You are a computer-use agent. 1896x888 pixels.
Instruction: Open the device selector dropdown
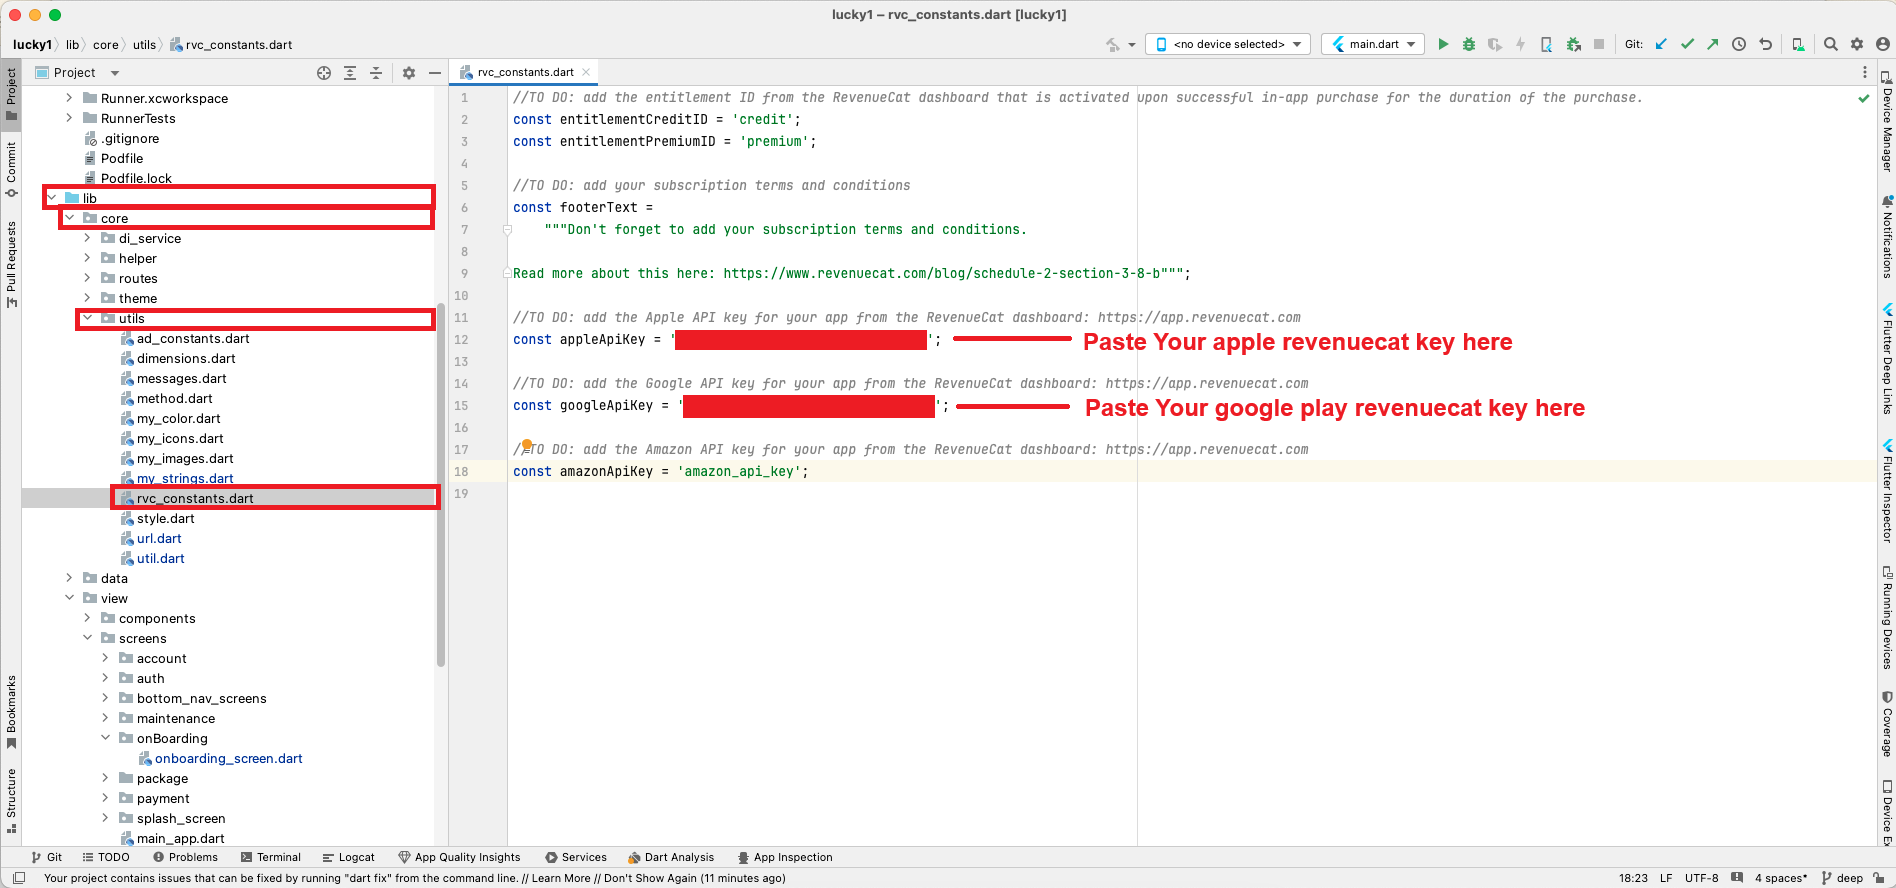[x=1228, y=44]
